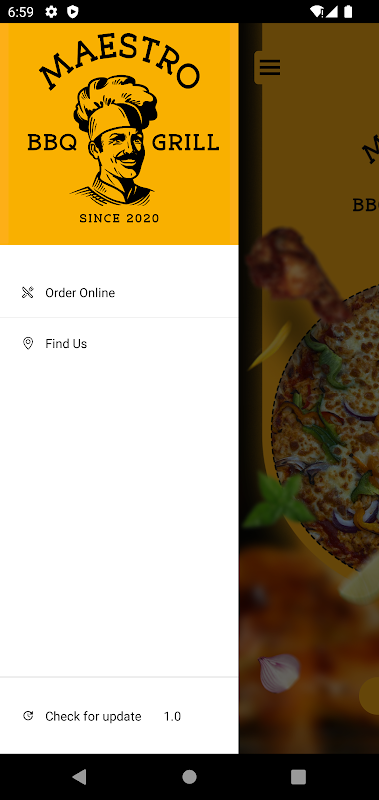Image resolution: width=379 pixels, height=800 pixels.
Task: Tap the settings gear in the status bar
Action: click(51, 12)
